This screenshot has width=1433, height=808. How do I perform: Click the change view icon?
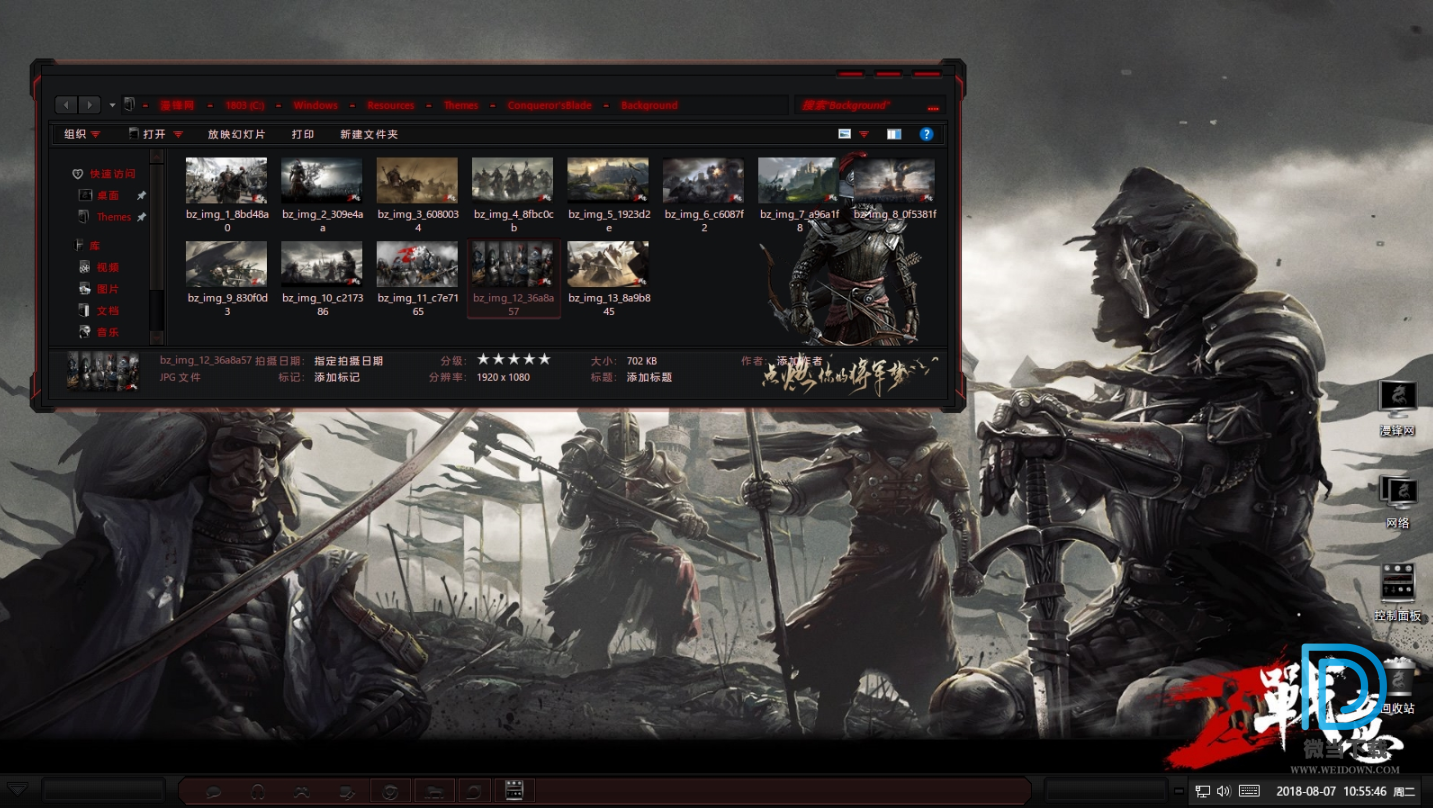(x=844, y=134)
